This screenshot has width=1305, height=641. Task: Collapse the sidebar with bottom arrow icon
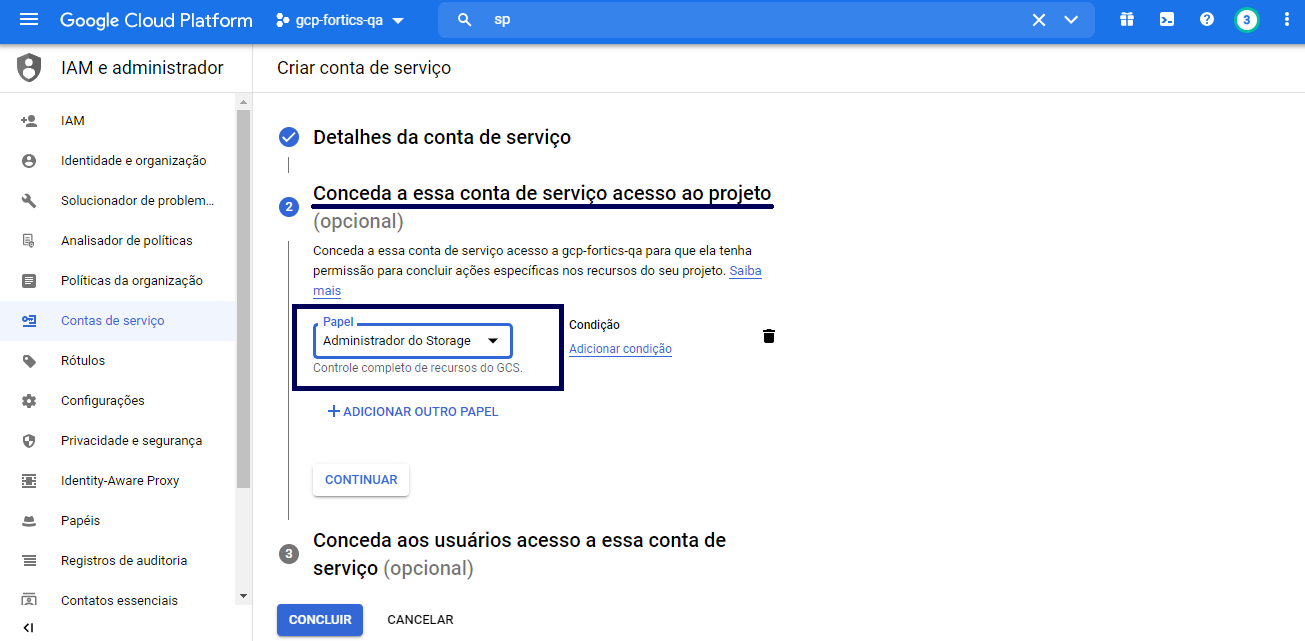(x=28, y=628)
